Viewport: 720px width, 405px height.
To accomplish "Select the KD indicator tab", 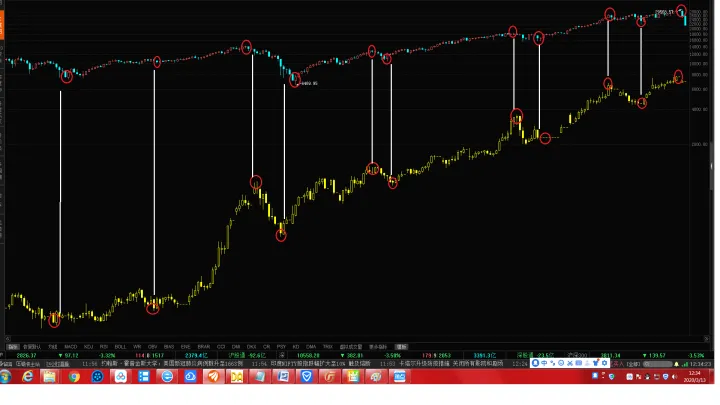I will [296, 347].
